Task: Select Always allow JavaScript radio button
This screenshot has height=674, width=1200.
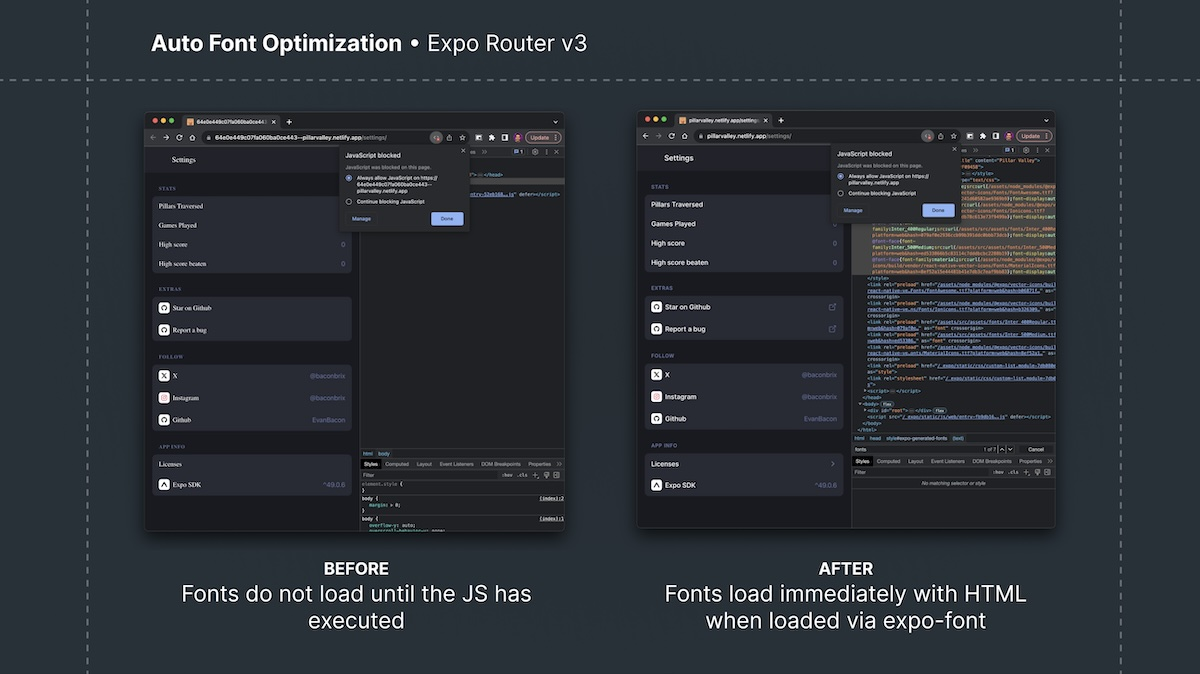Action: tap(348, 178)
